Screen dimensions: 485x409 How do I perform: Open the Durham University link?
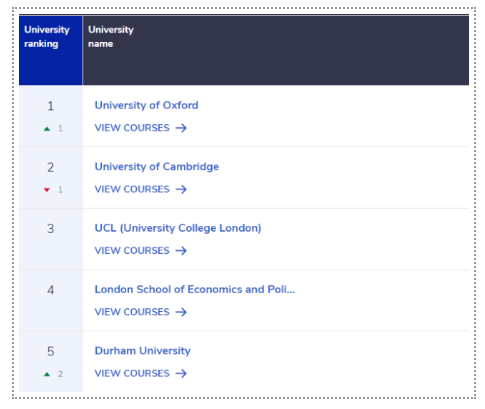pyautogui.click(x=142, y=351)
